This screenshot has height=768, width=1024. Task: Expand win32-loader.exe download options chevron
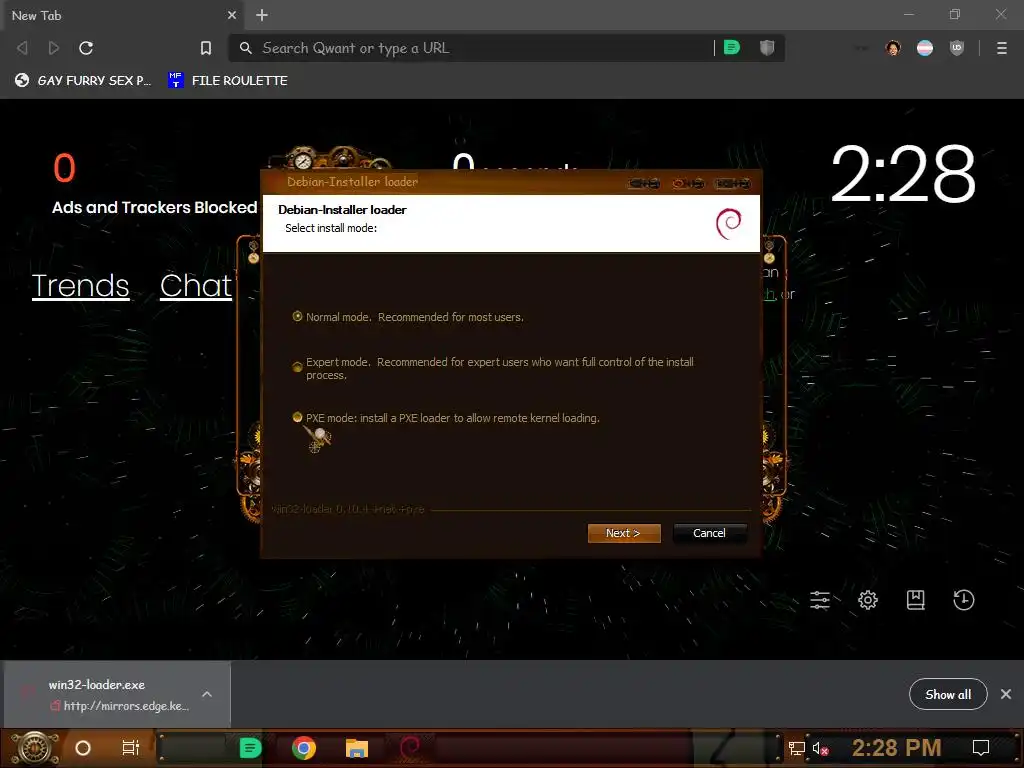(x=207, y=694)
